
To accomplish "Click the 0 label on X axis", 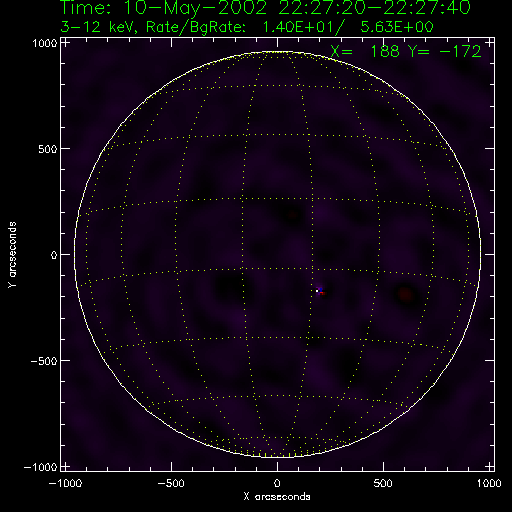I will click(277, 483).
